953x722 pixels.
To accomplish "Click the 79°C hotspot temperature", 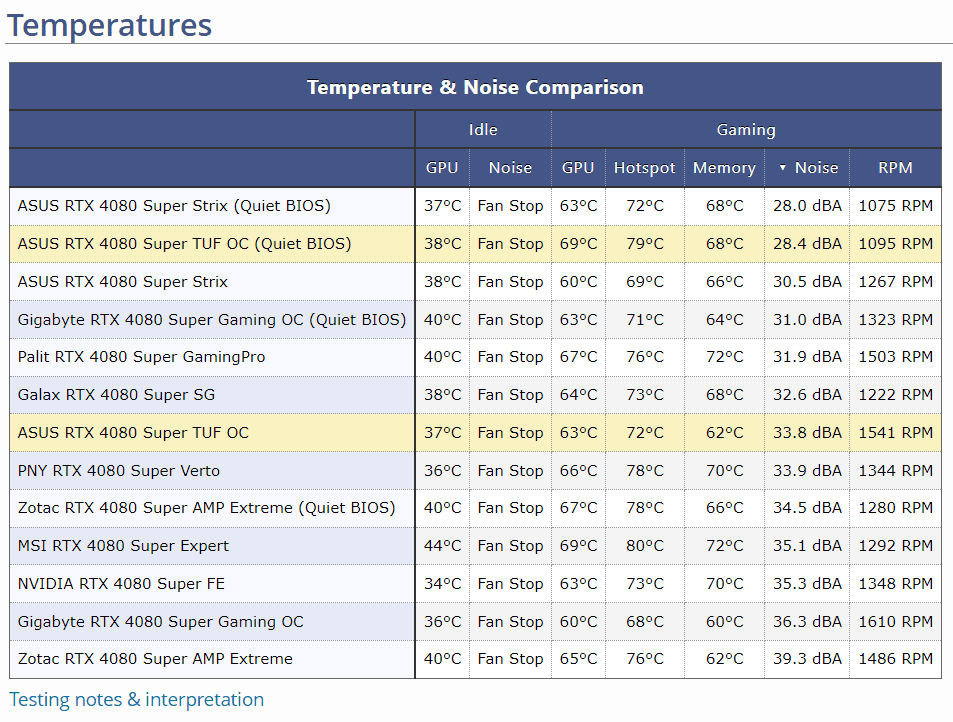I will pos(645,244).
